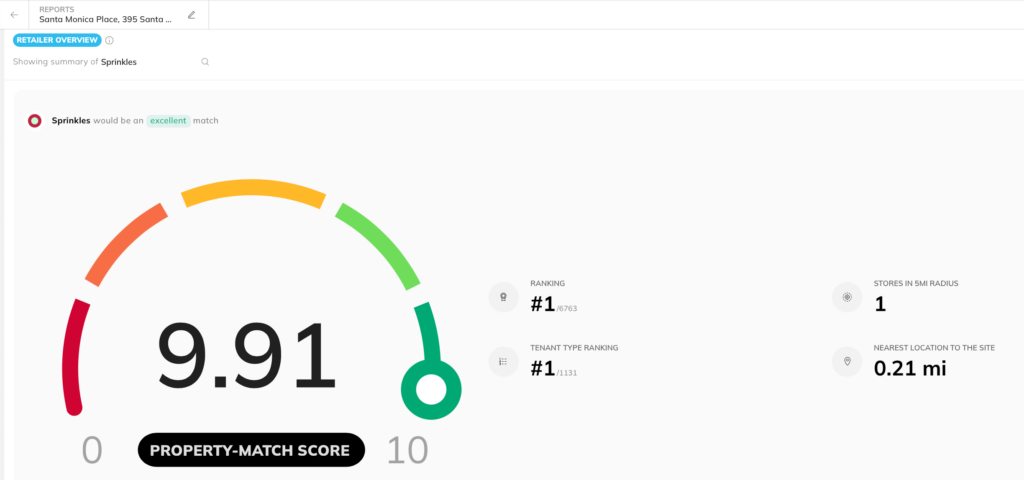
Task: Click the Sprinkles retailer search field
Action: tap(111, 62)
